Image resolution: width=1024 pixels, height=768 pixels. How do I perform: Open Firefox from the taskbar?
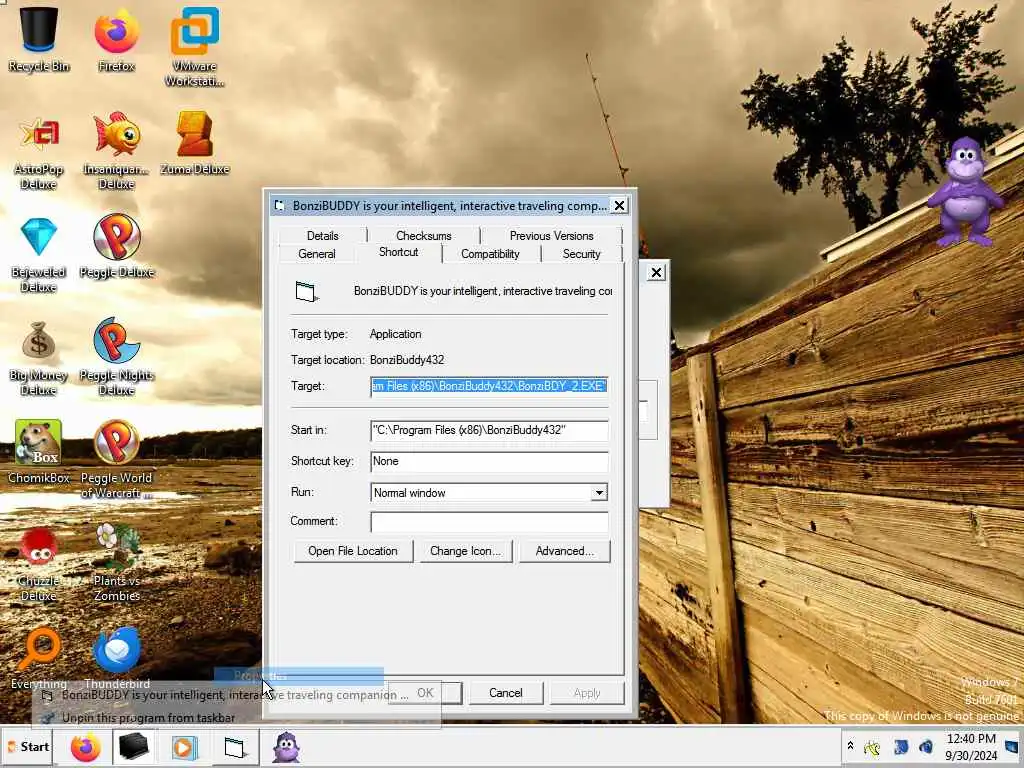86,747
